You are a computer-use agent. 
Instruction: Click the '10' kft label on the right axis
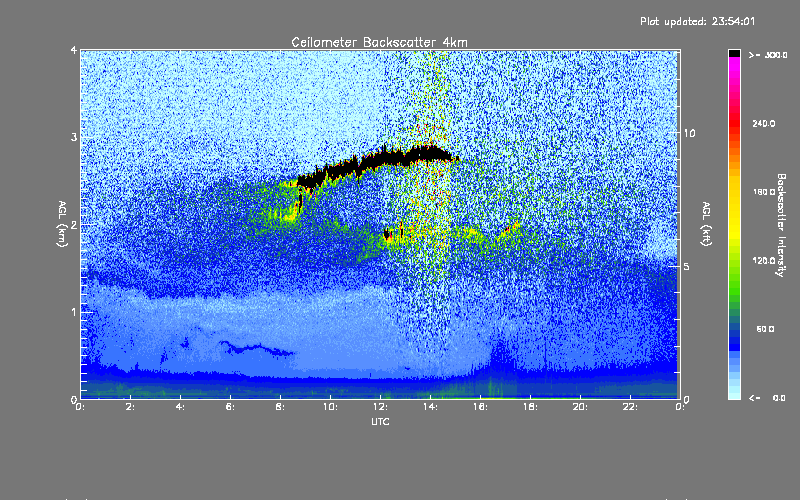[x=689, y=133]
